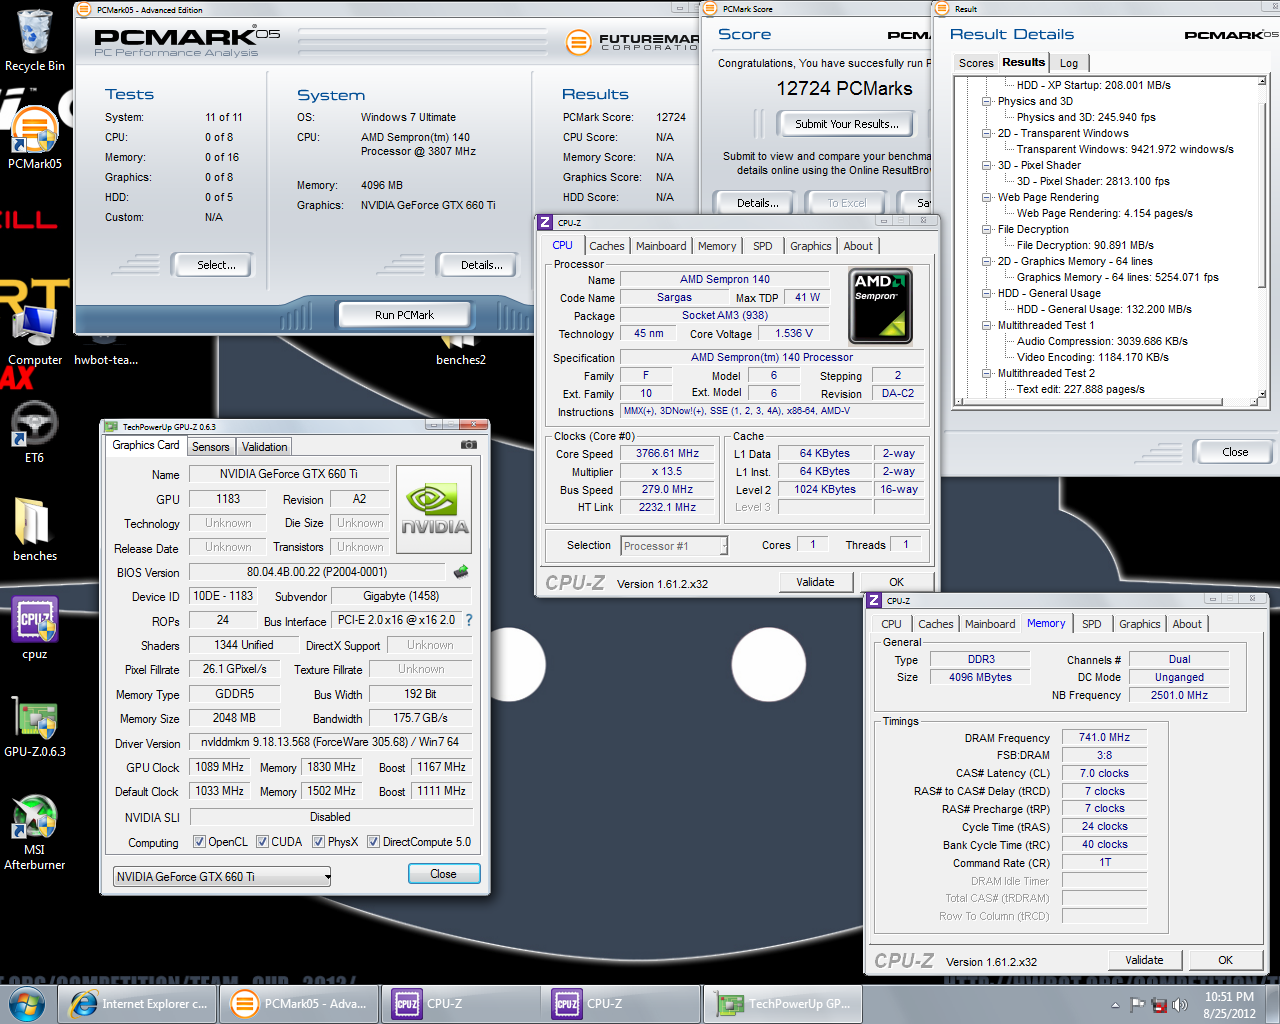
Task: Collapse the Multithreaded Test 1 node
Action: pyautogui.click(x=987, y=325)
